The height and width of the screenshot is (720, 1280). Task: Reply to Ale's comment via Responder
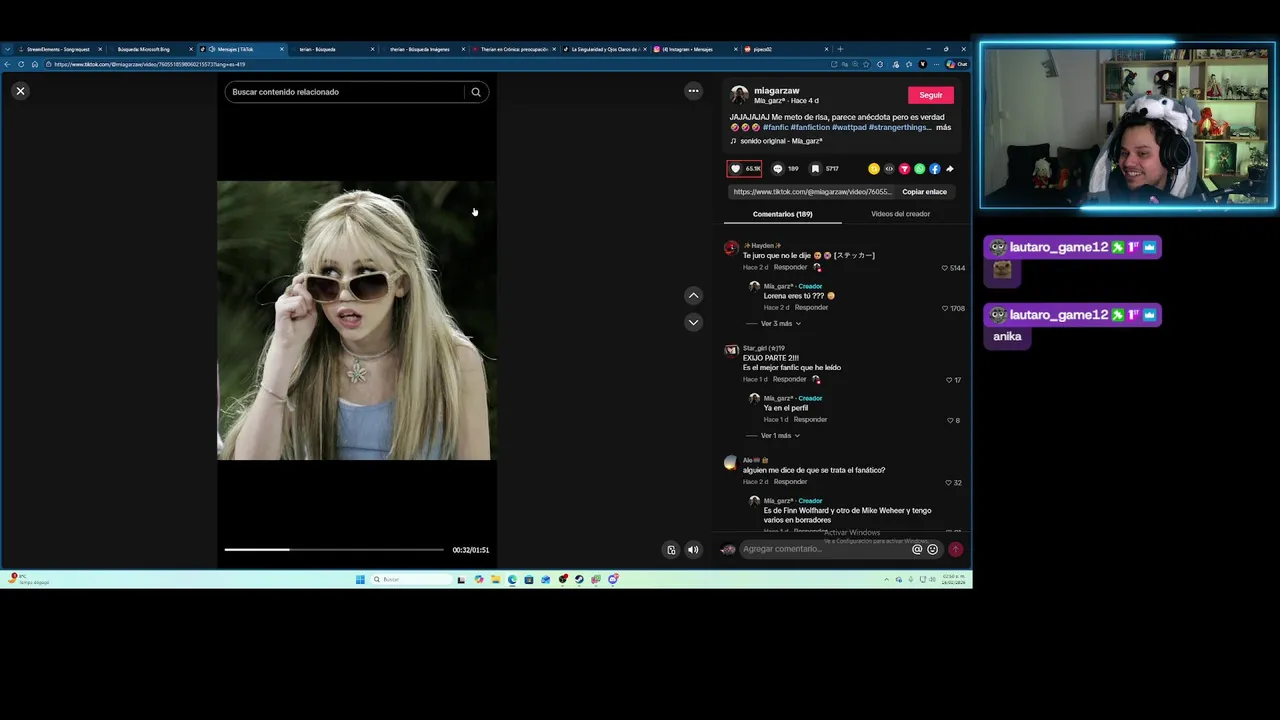tap(790, 482)
